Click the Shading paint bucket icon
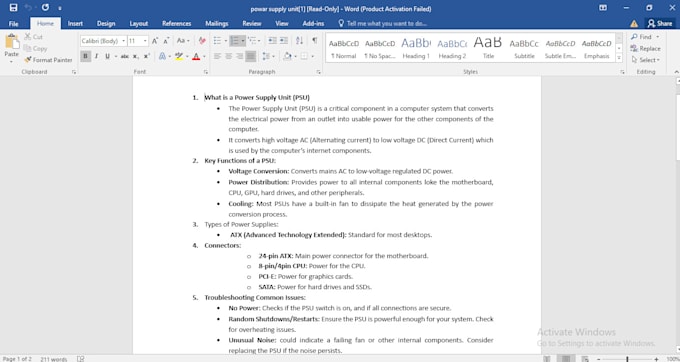The image size is (680, 362). coord(288,56)
